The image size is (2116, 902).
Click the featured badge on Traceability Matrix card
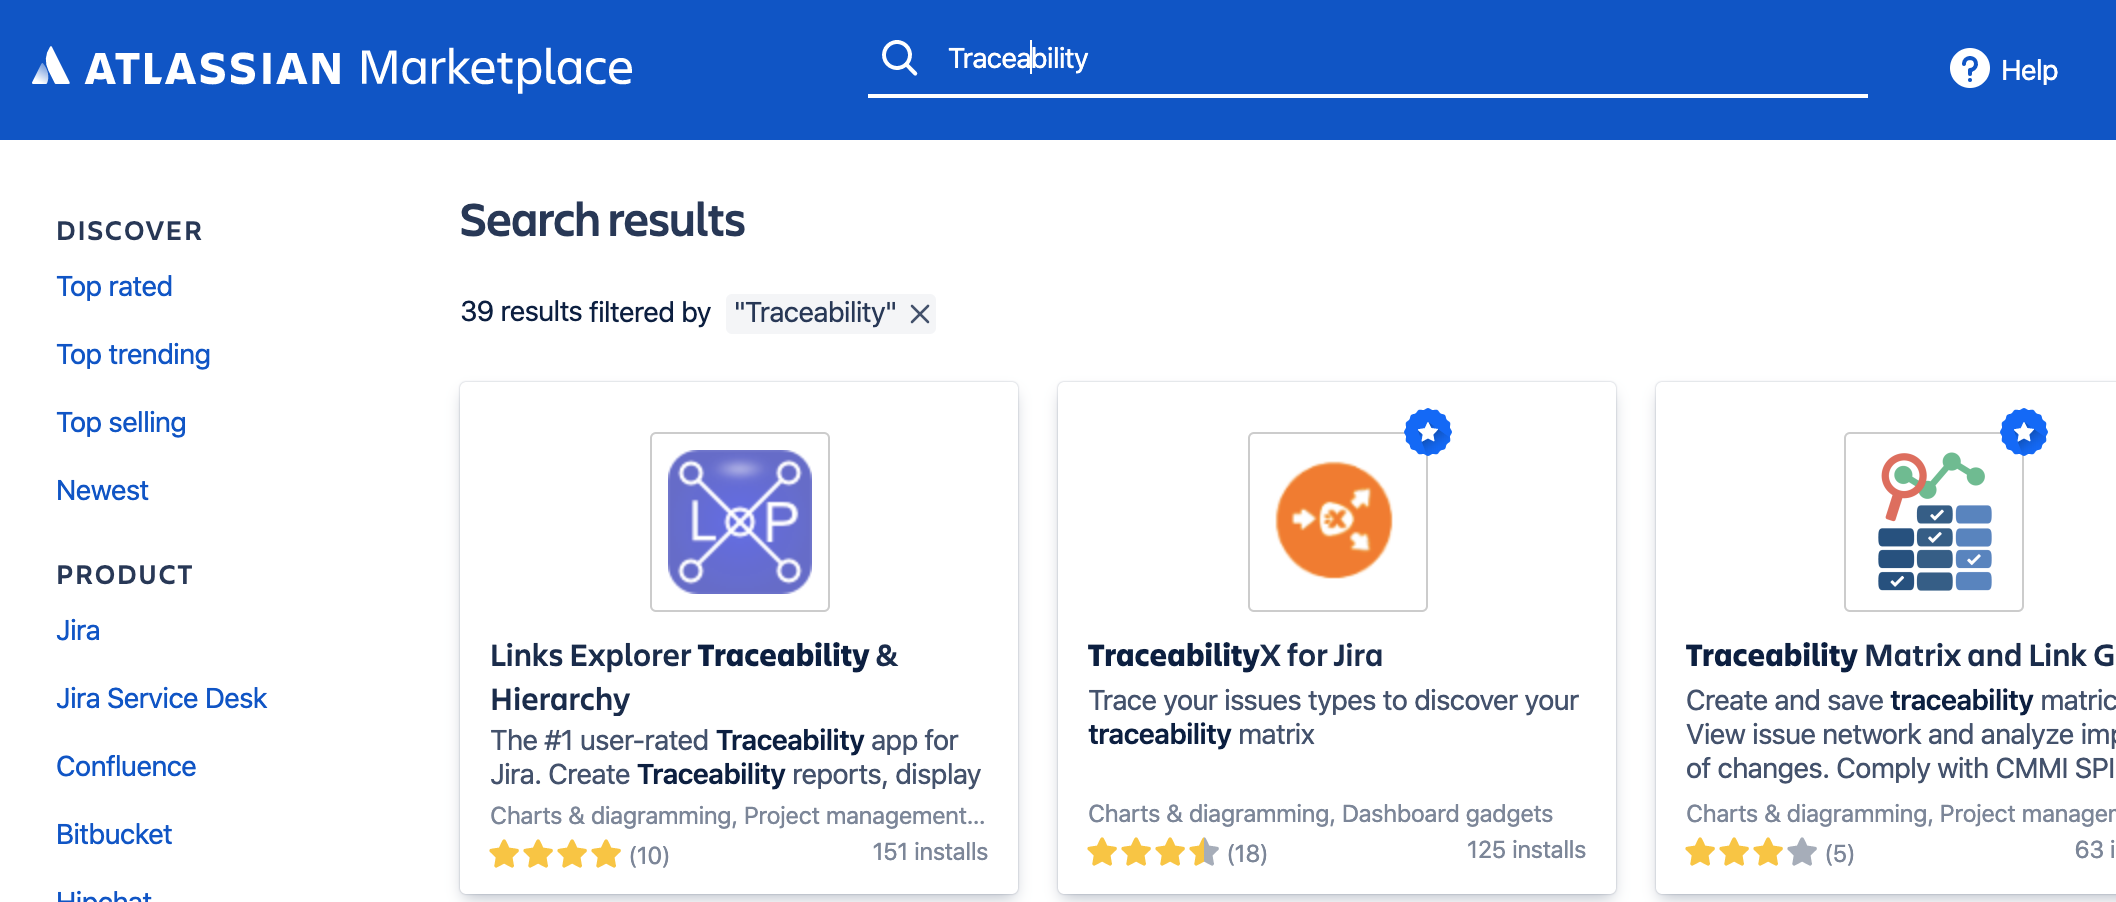(x=2023, y=432)
